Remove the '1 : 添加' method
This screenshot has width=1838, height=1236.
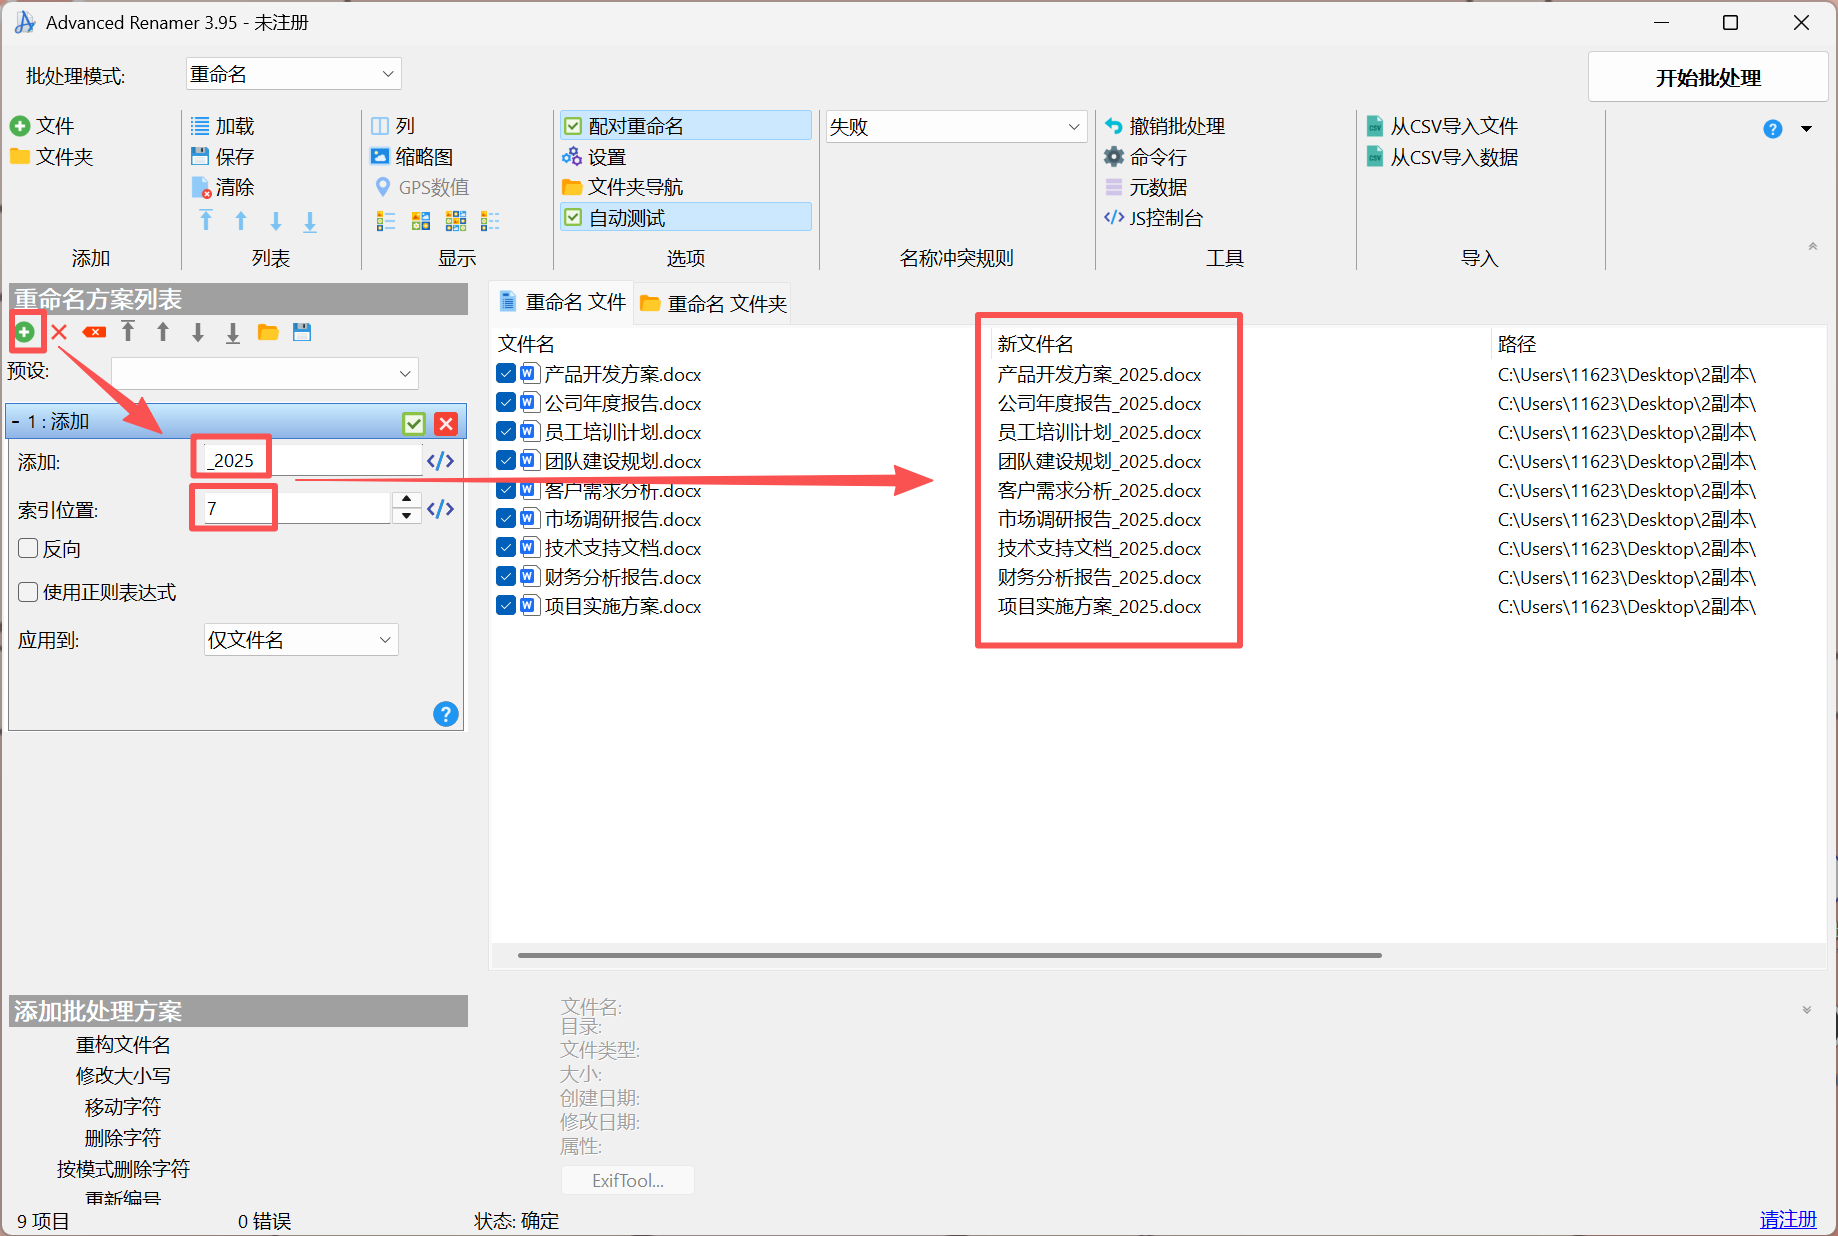point(446,423)
